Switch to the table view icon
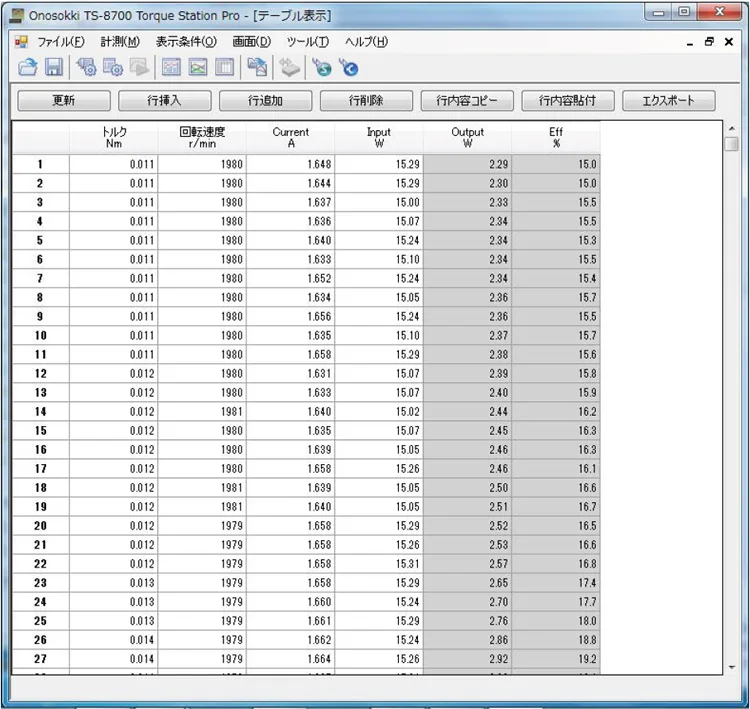This screenshot has width=750, height=709. pyautogui.click(x=224, y=67)
